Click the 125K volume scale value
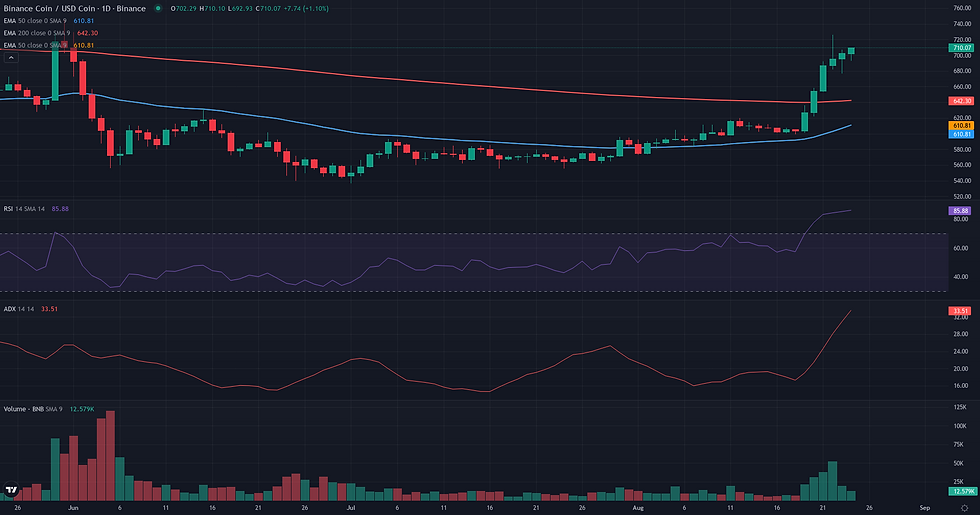This screenshot has height=515, width=980. (959, 408)
